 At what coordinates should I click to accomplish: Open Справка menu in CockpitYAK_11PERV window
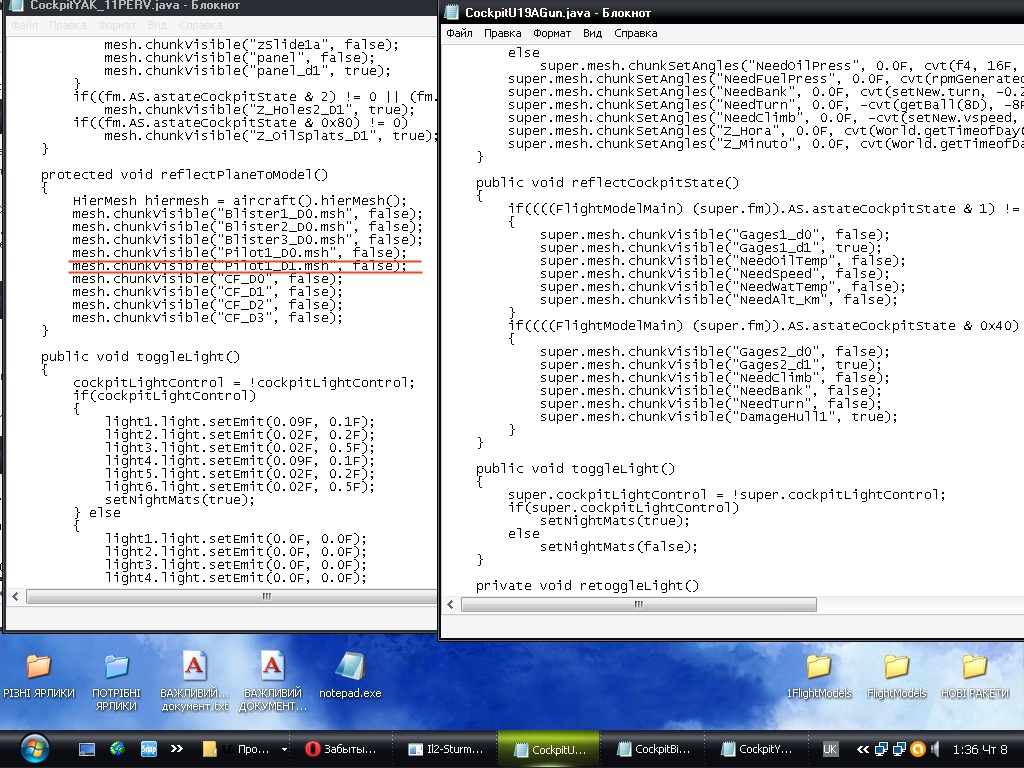(200, 25)
